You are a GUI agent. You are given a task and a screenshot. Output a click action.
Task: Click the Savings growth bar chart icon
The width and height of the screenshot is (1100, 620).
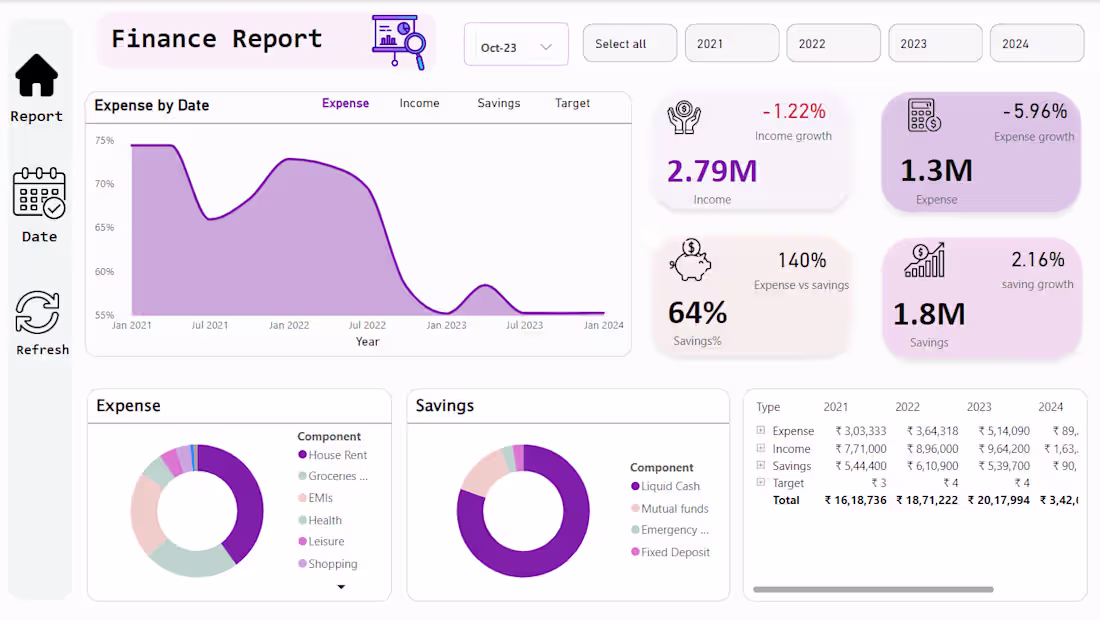coord(925,260)
